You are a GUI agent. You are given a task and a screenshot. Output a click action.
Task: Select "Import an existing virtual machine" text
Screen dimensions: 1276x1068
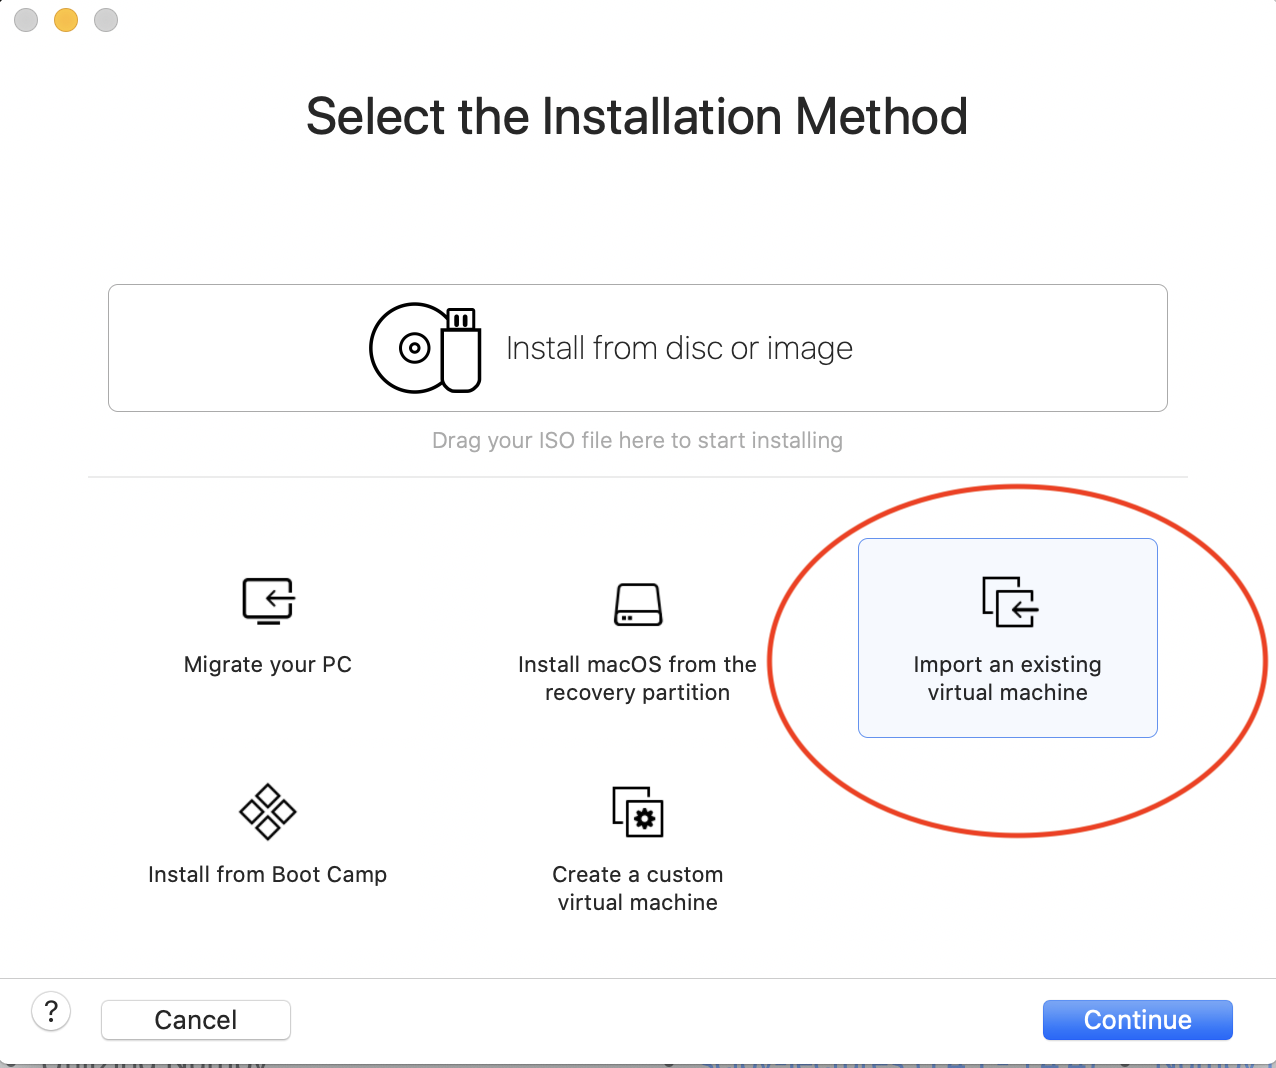click(x=1007, y=679)
